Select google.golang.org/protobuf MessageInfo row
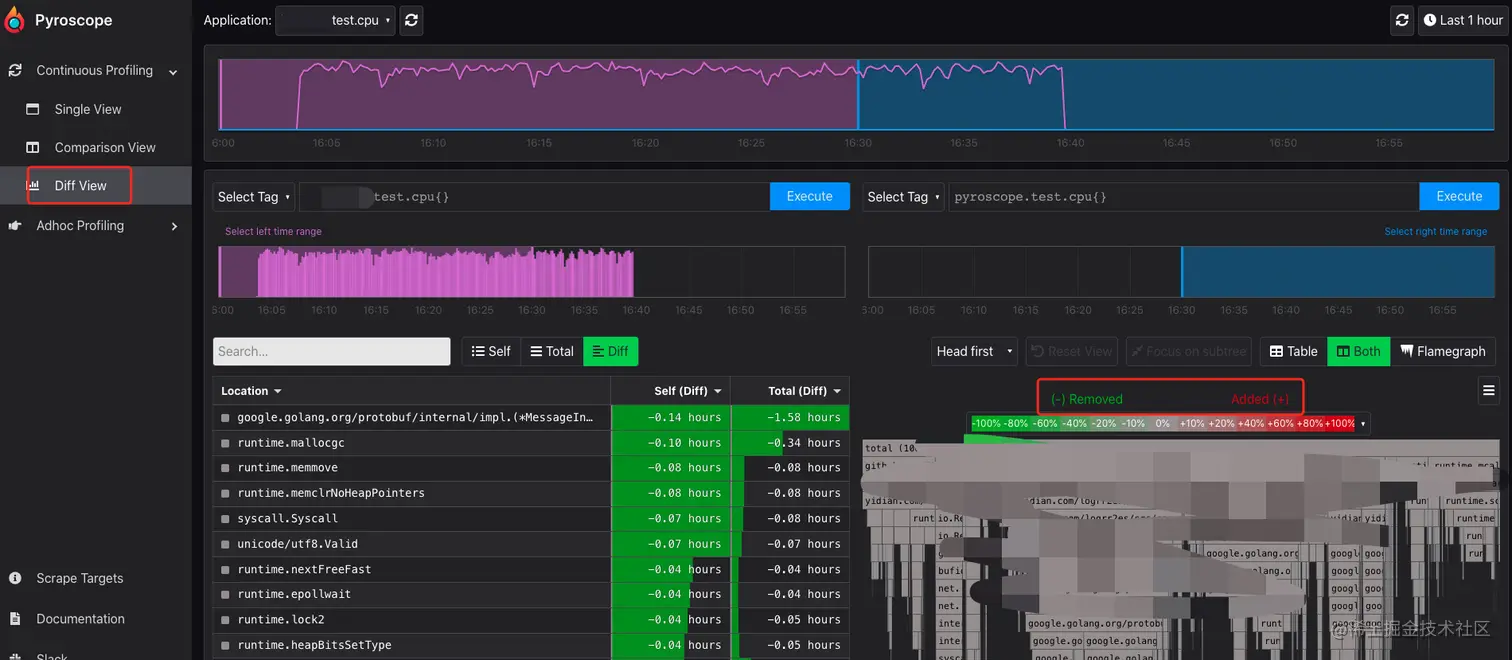This screenshot has width=1512, height=660. point(531,417)
